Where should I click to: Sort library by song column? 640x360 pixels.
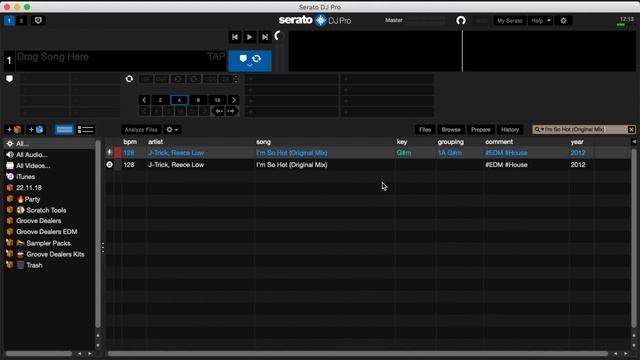tap(263, 142)
